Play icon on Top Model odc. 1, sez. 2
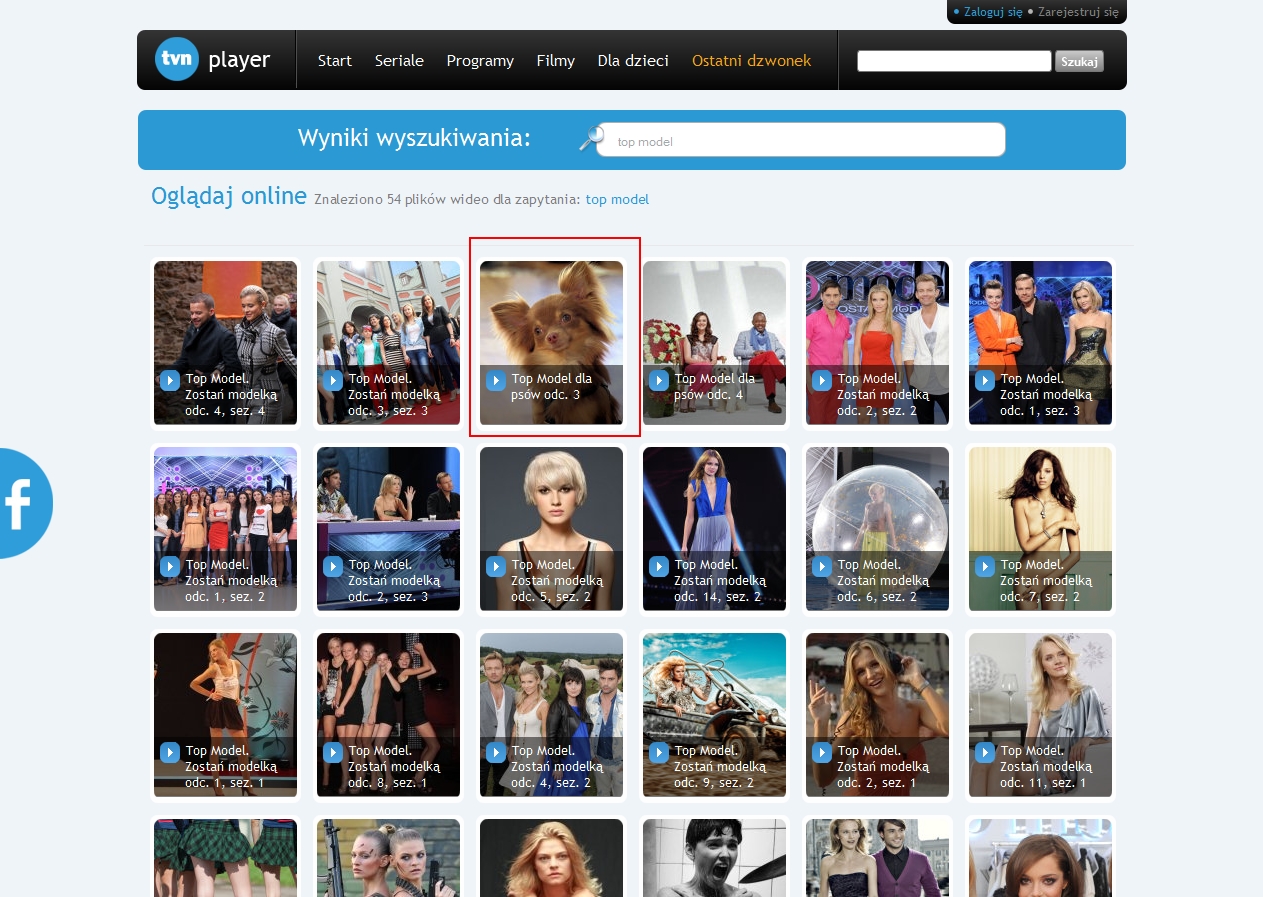 point(169,566)
